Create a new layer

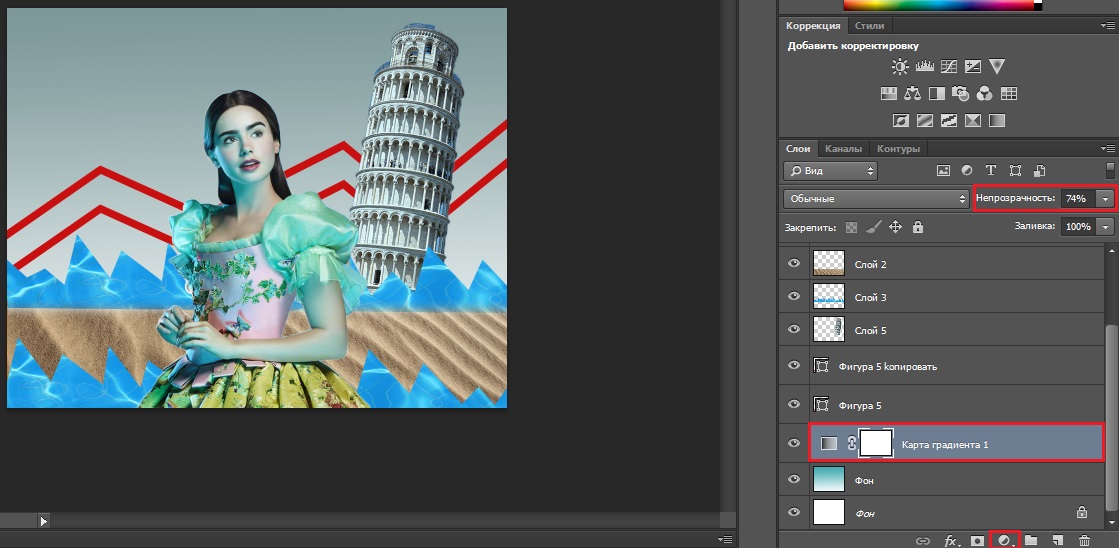pos(1058,541)
